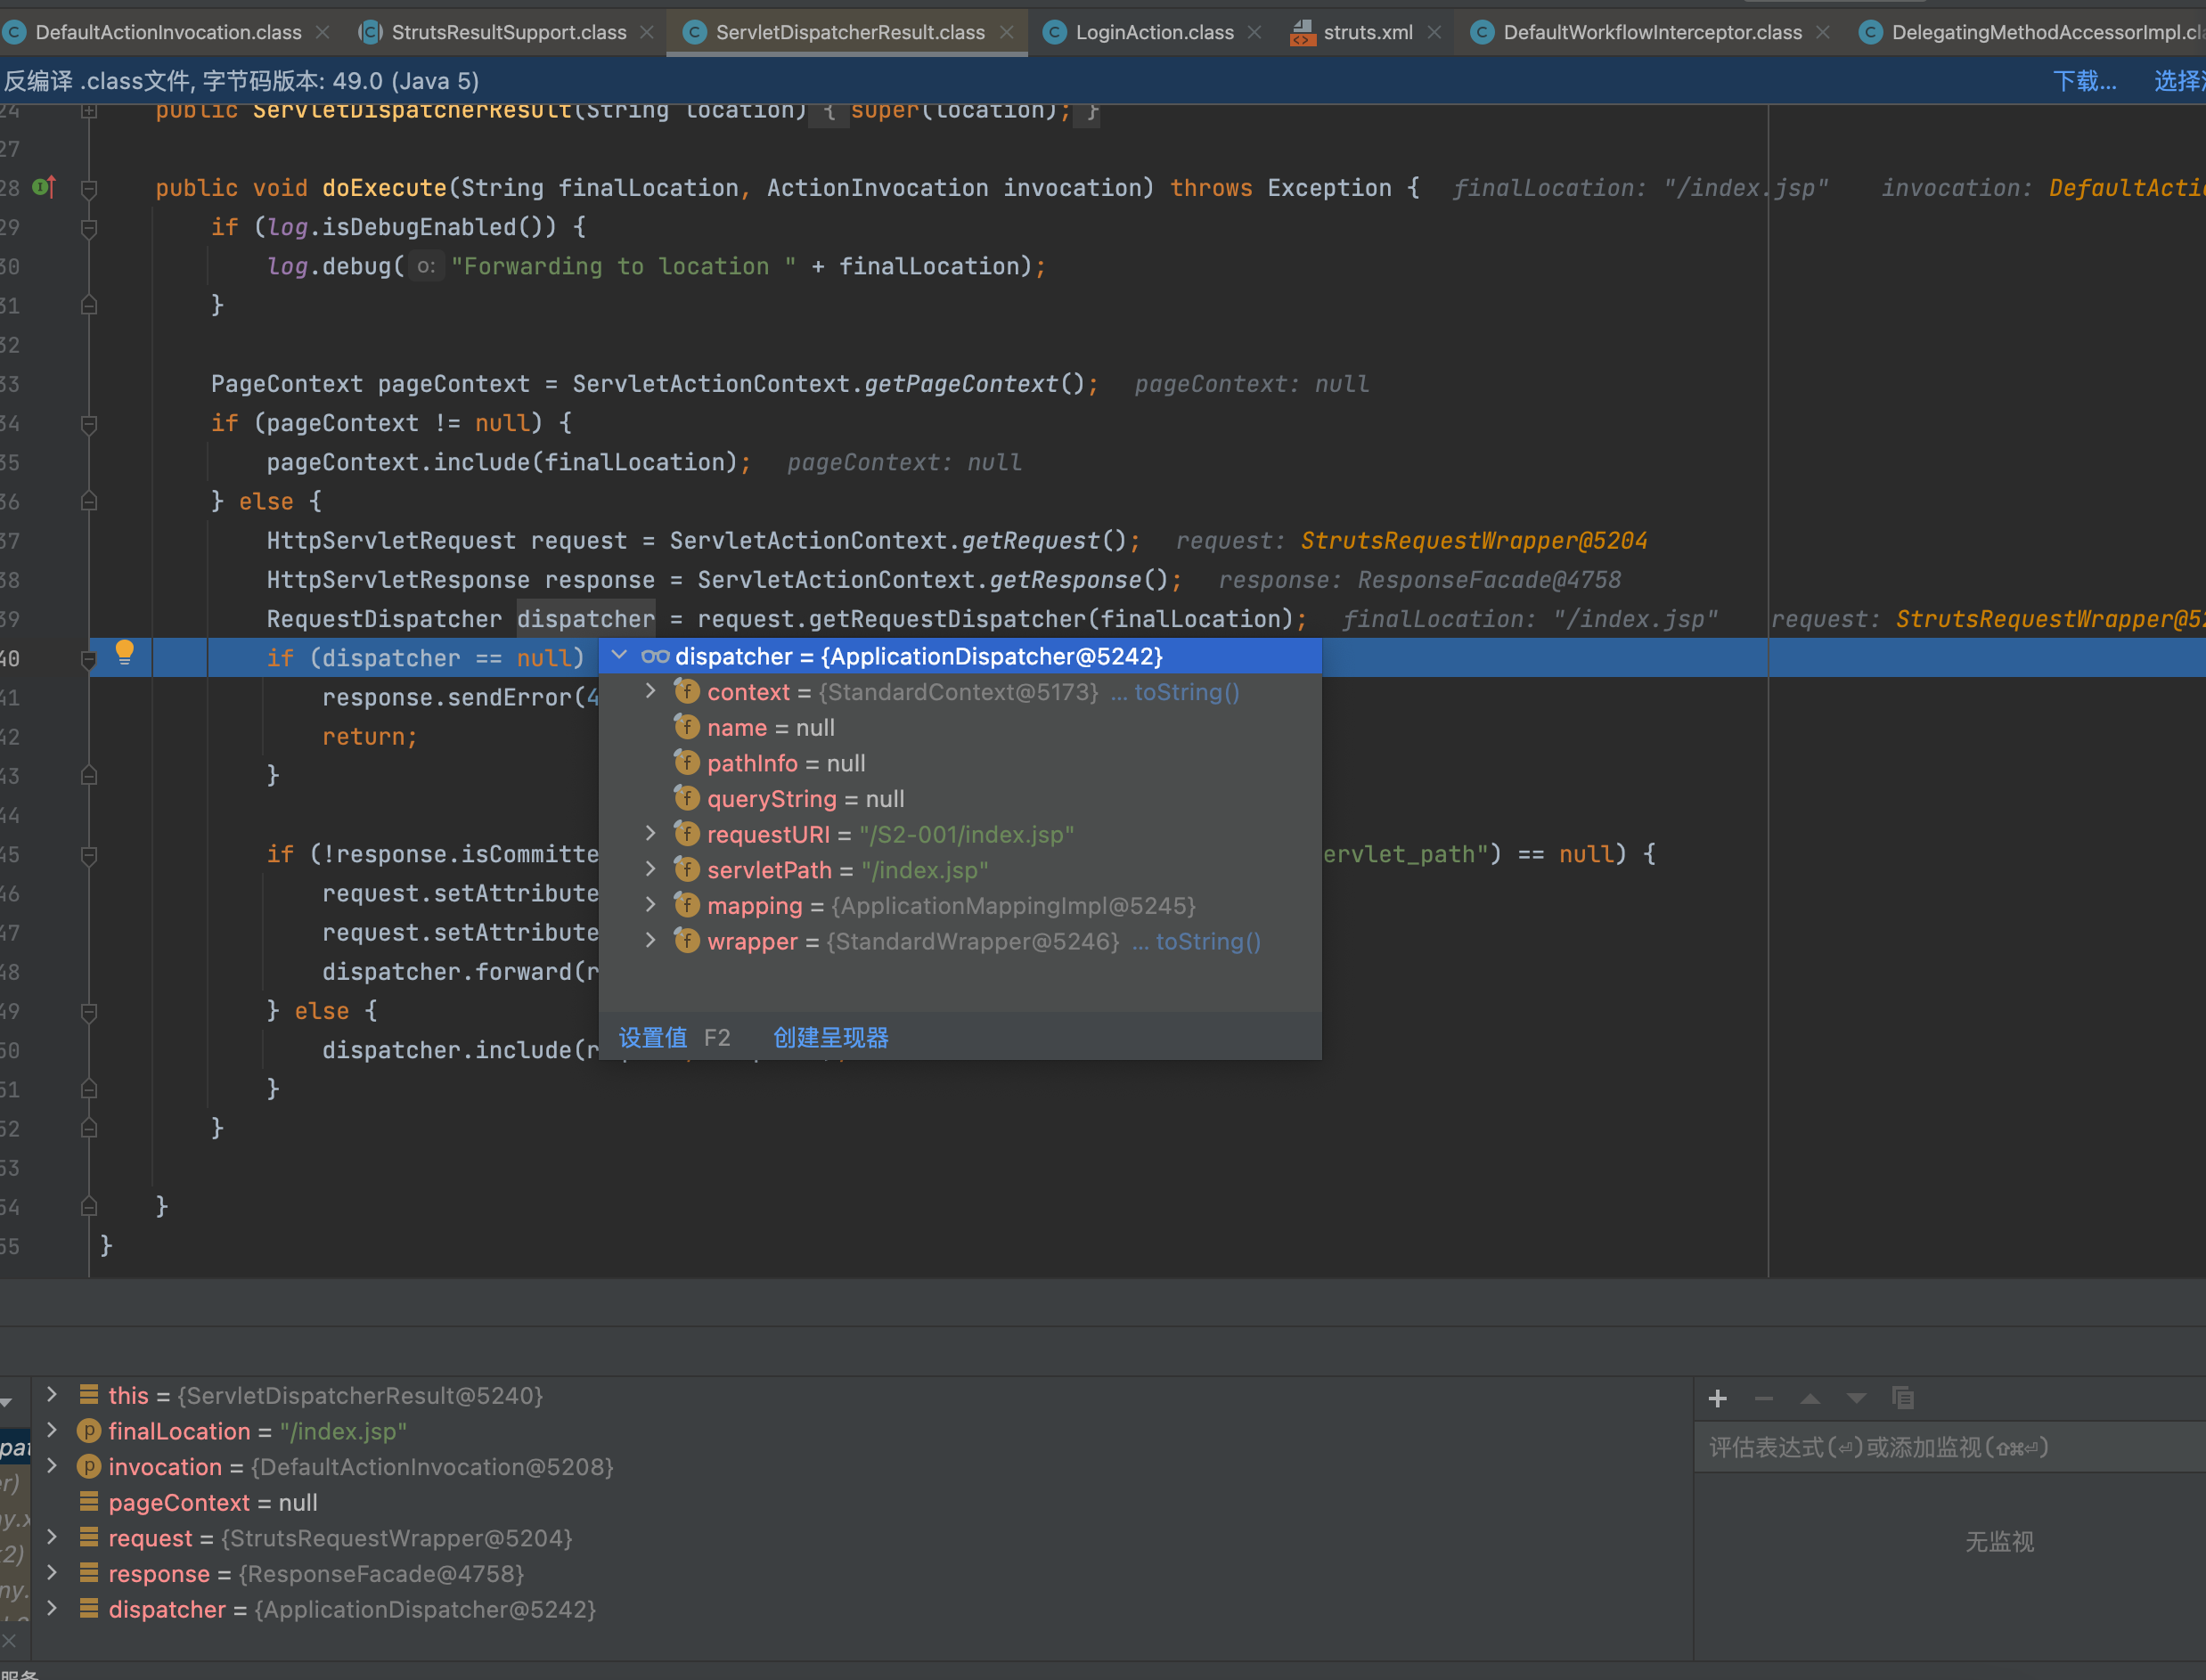
Task: Switch to DefaultWorkflowInterceptor.class tab
Action: click(1652, 32)
